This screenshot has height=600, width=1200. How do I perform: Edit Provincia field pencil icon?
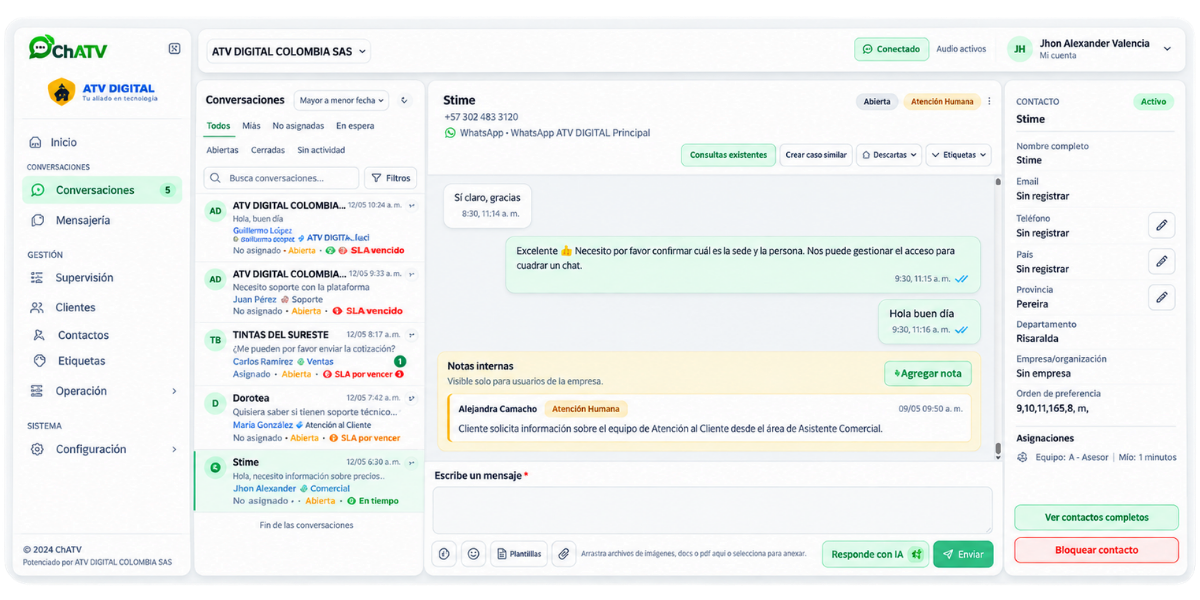tap(1161, 296)
